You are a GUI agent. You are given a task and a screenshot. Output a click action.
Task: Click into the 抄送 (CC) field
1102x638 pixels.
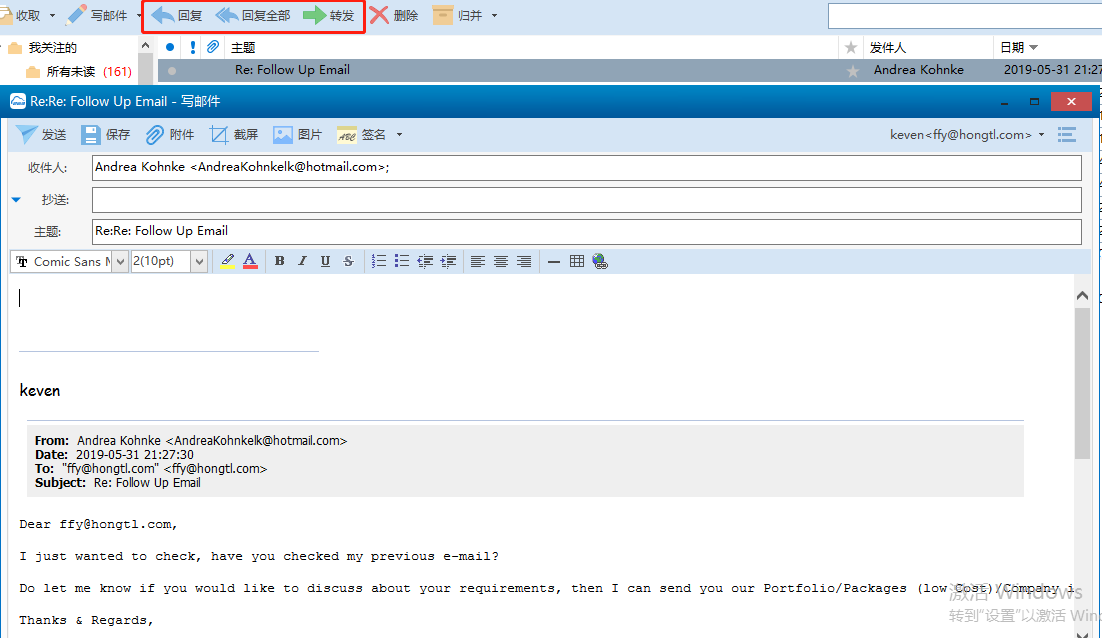click(586, 200)
